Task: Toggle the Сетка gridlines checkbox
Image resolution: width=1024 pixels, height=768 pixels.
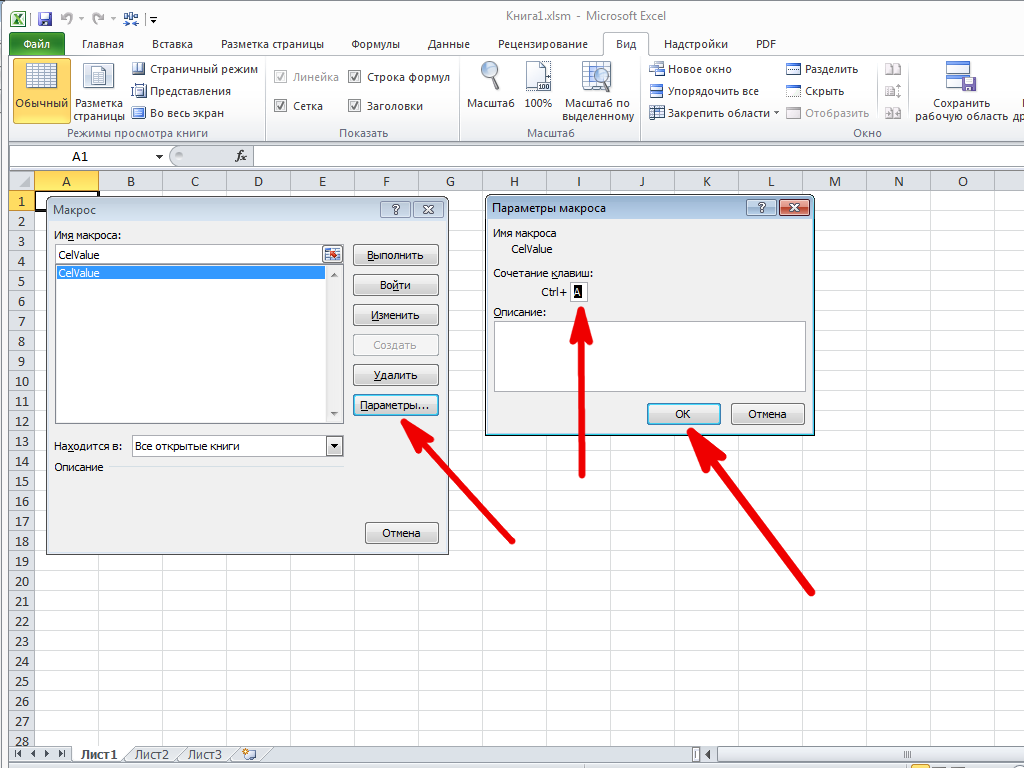Action: pyautogui.click(x=281, y=105)
